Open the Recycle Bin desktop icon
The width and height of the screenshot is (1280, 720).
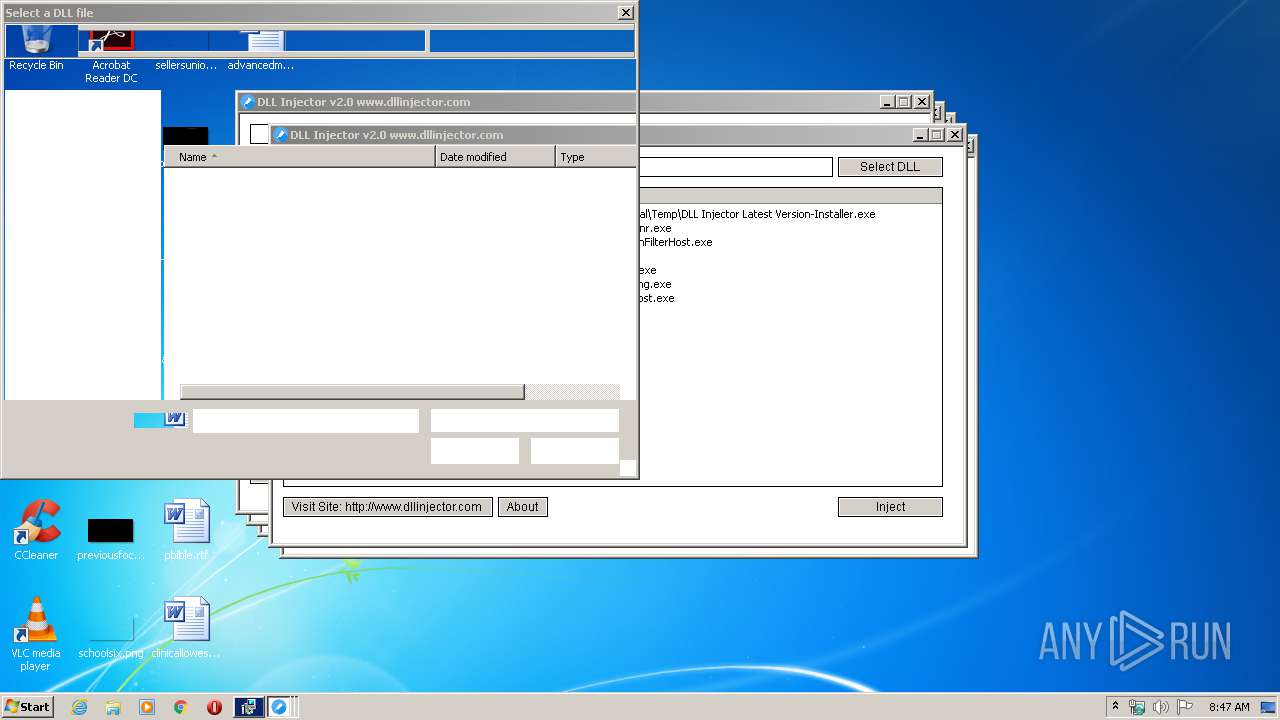click(x=36, y=48)
